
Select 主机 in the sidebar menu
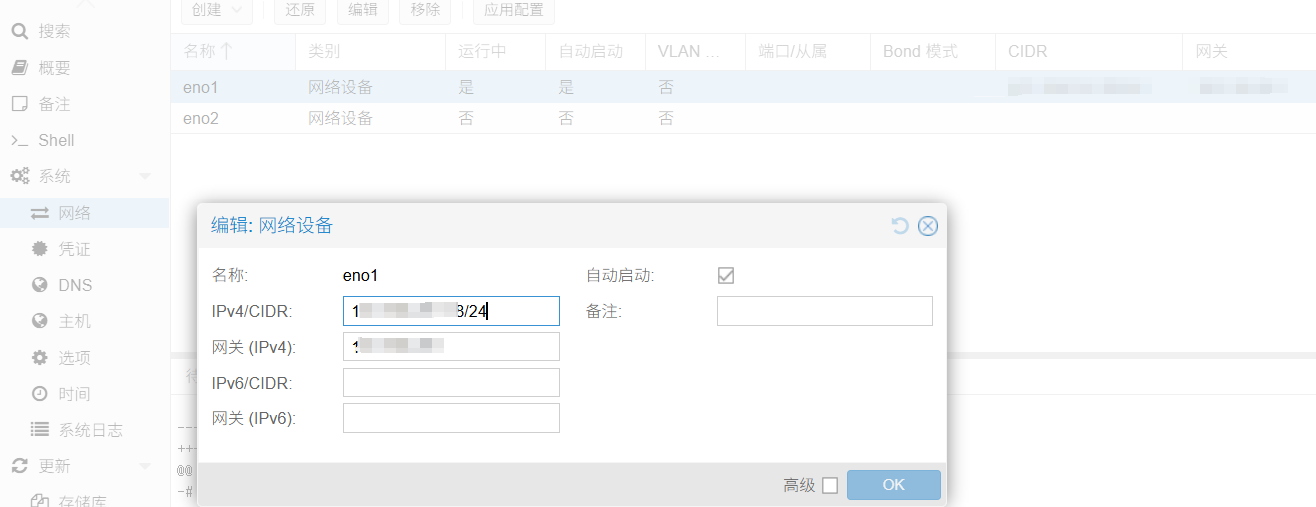coord(74,321)
